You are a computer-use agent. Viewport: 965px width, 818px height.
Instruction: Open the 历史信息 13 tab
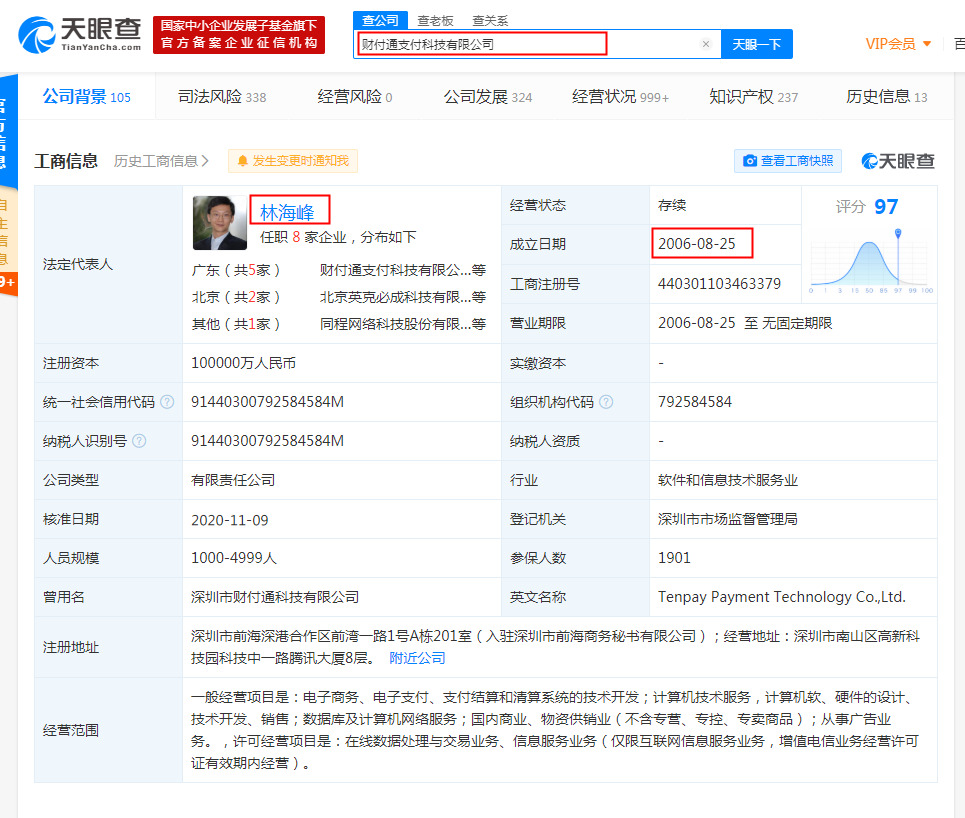coord(887,97)
